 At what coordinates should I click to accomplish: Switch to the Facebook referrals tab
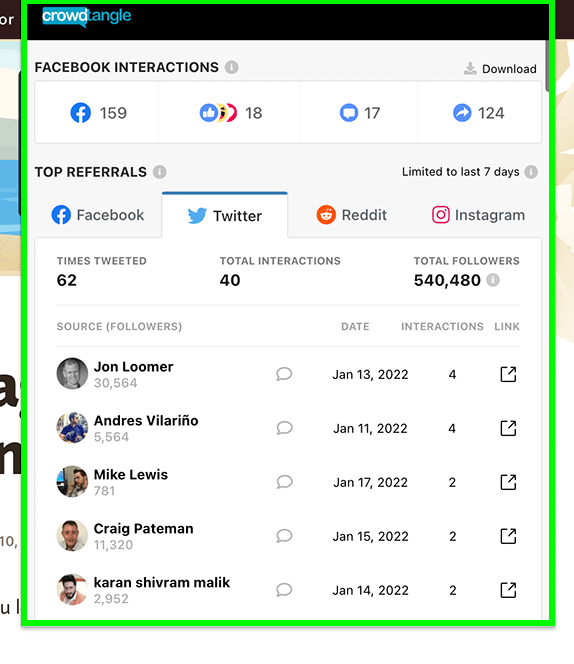(x=98, y=215)
